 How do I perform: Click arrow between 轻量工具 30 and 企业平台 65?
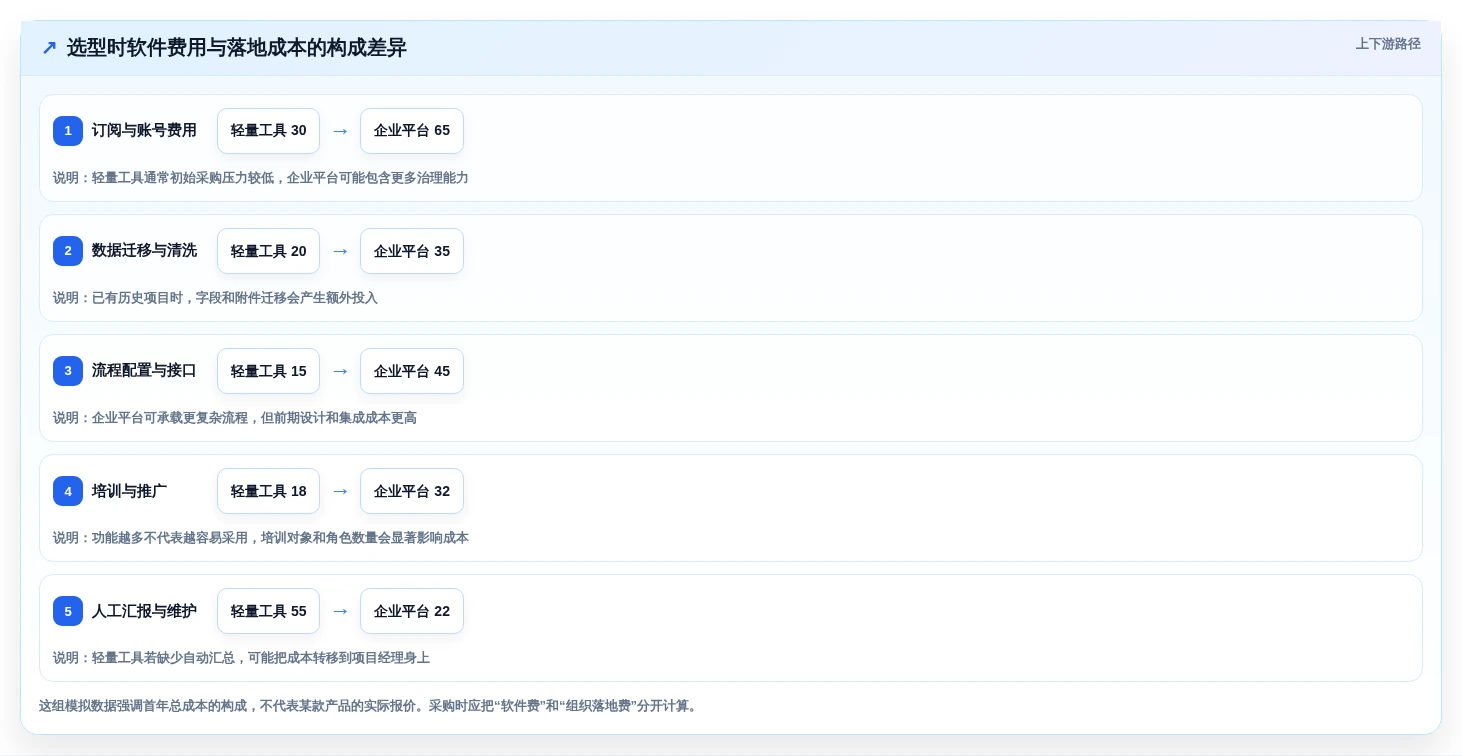point(340,131)
